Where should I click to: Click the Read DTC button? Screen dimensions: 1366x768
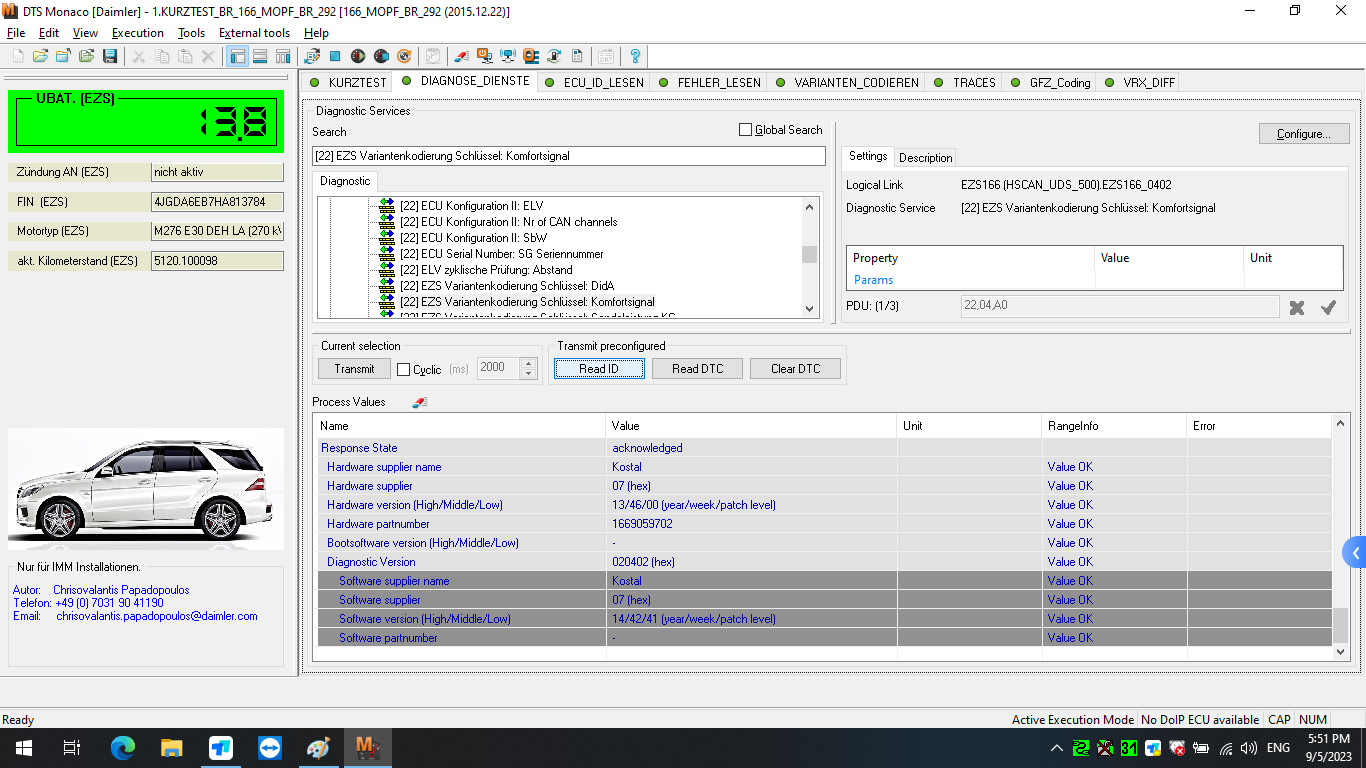[x=698, y=368]
